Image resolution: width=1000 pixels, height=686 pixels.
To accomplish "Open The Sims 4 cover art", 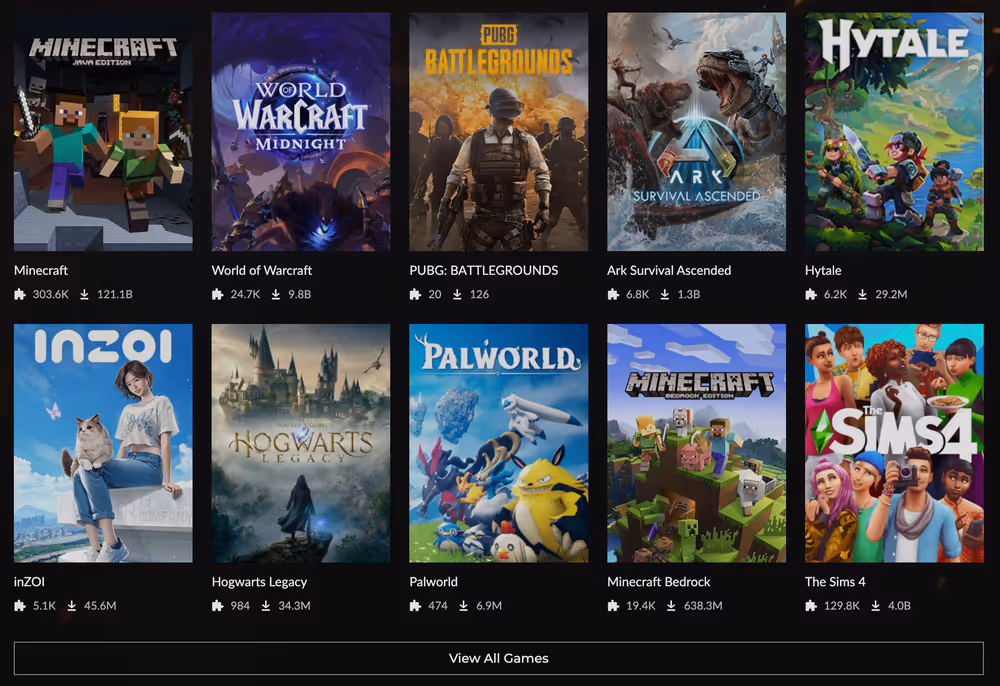I will [894, 443].
